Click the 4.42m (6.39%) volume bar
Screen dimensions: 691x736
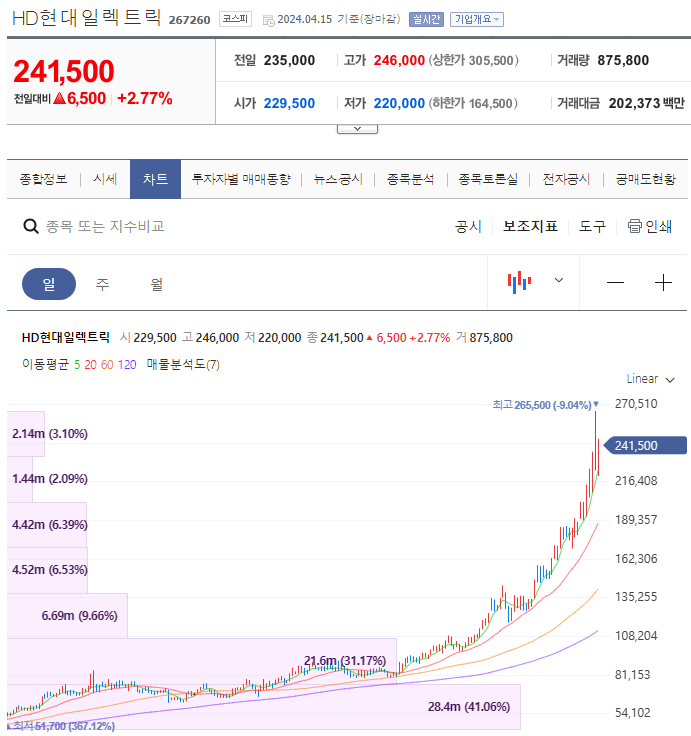(47, 524)
